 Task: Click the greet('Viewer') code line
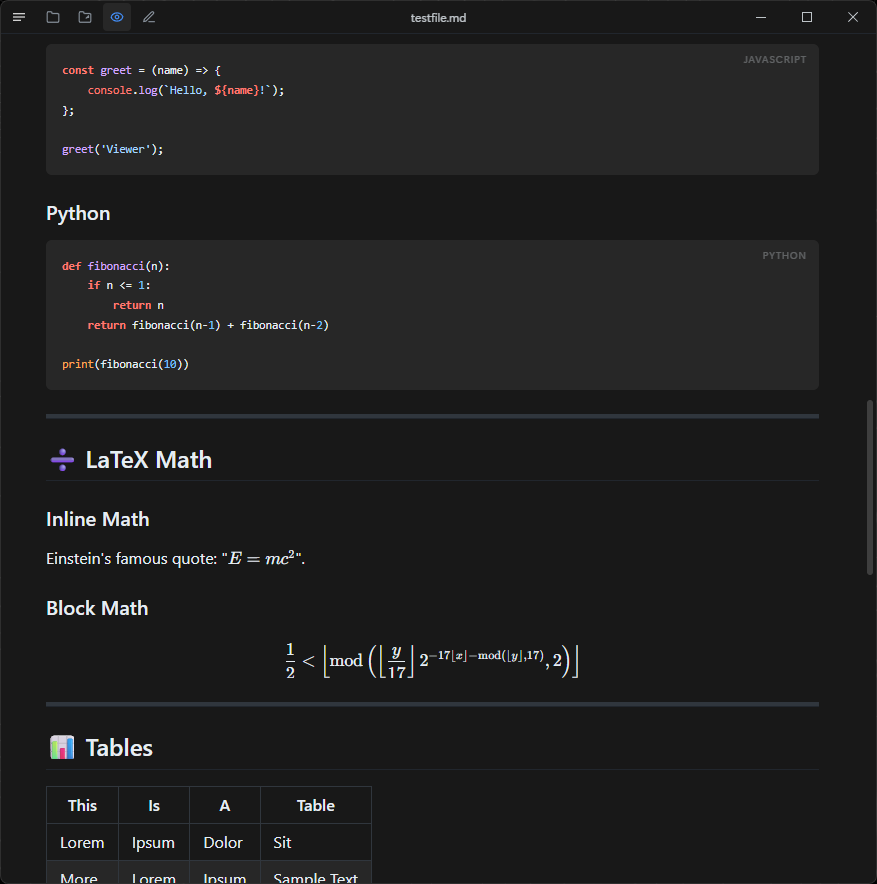point(113,148)
